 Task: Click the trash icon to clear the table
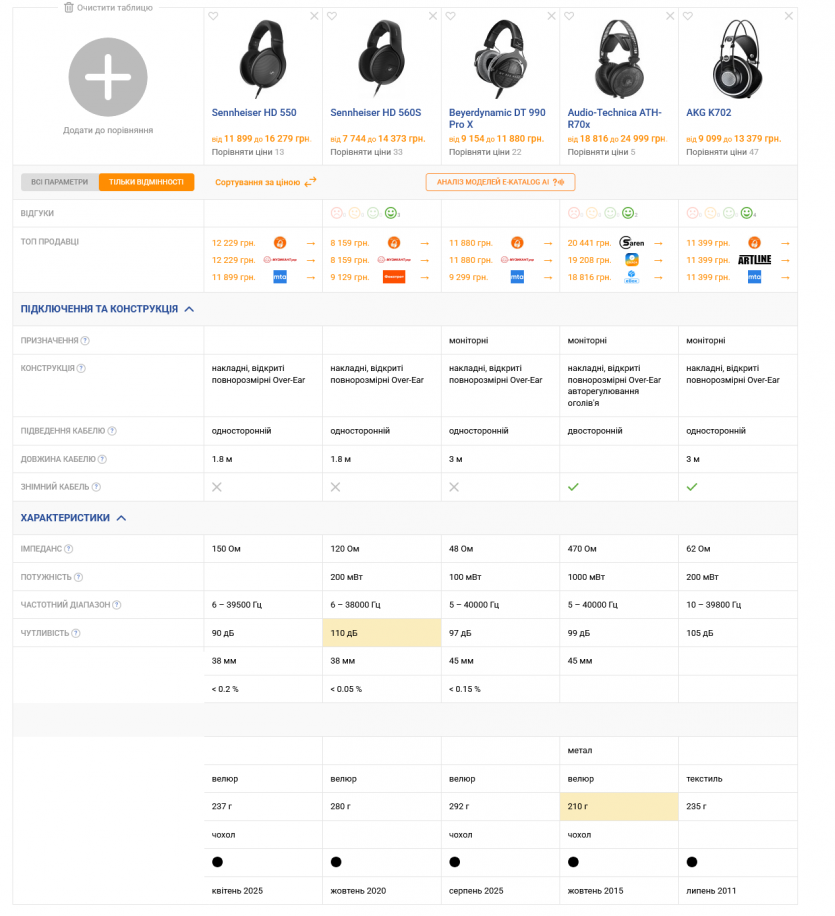[x=69, y=7]
